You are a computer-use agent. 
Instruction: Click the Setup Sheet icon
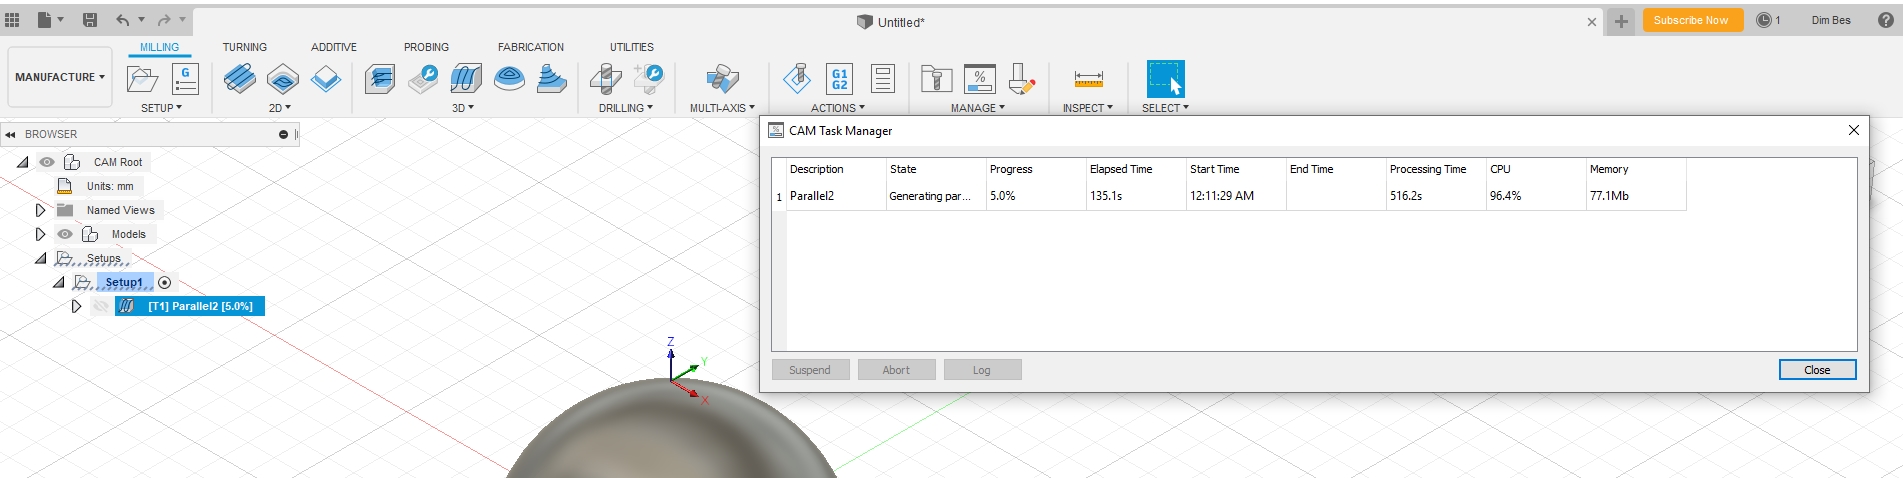click(x=883, y=78)
